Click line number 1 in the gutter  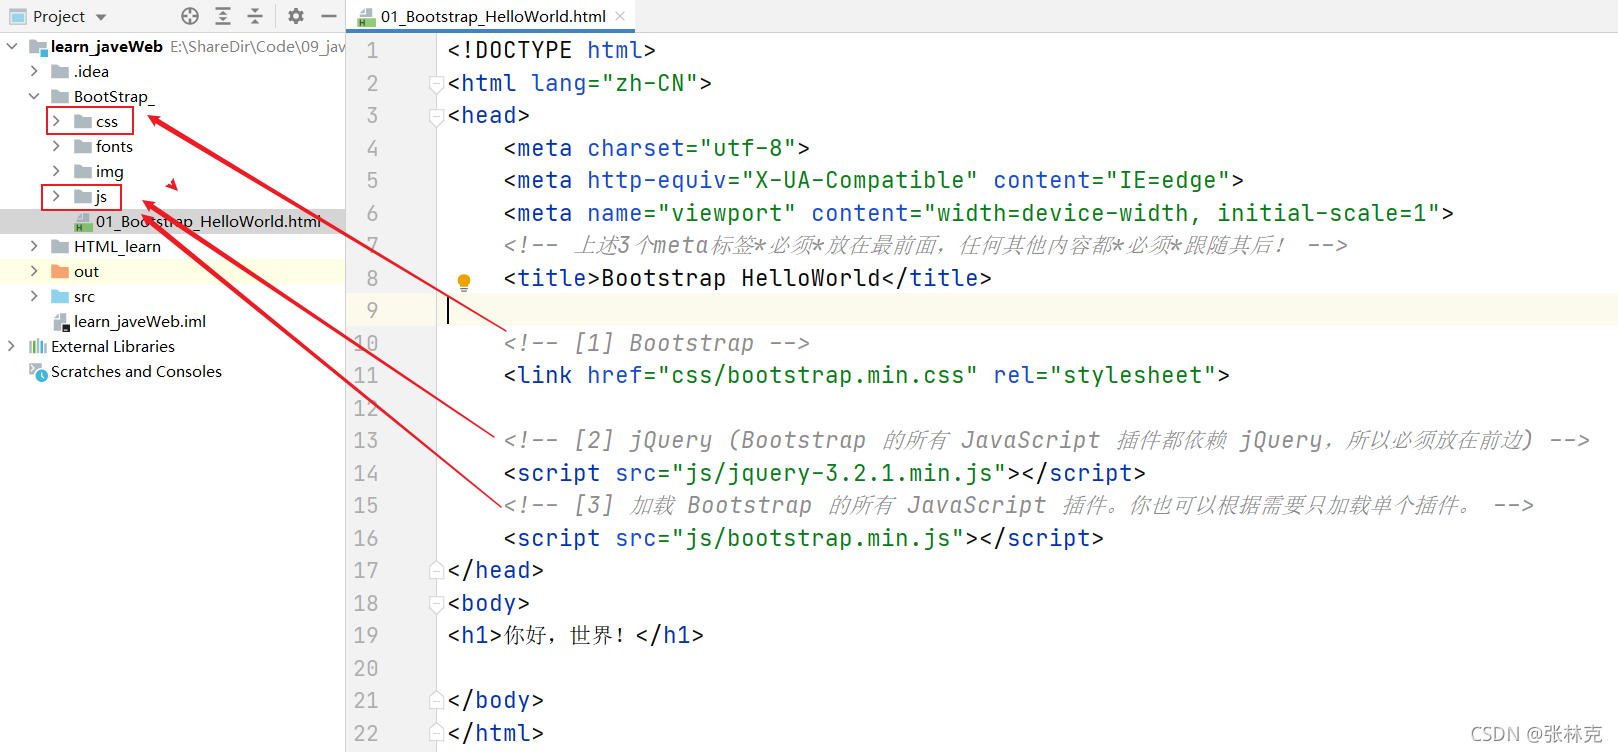[x=372, y=50]
